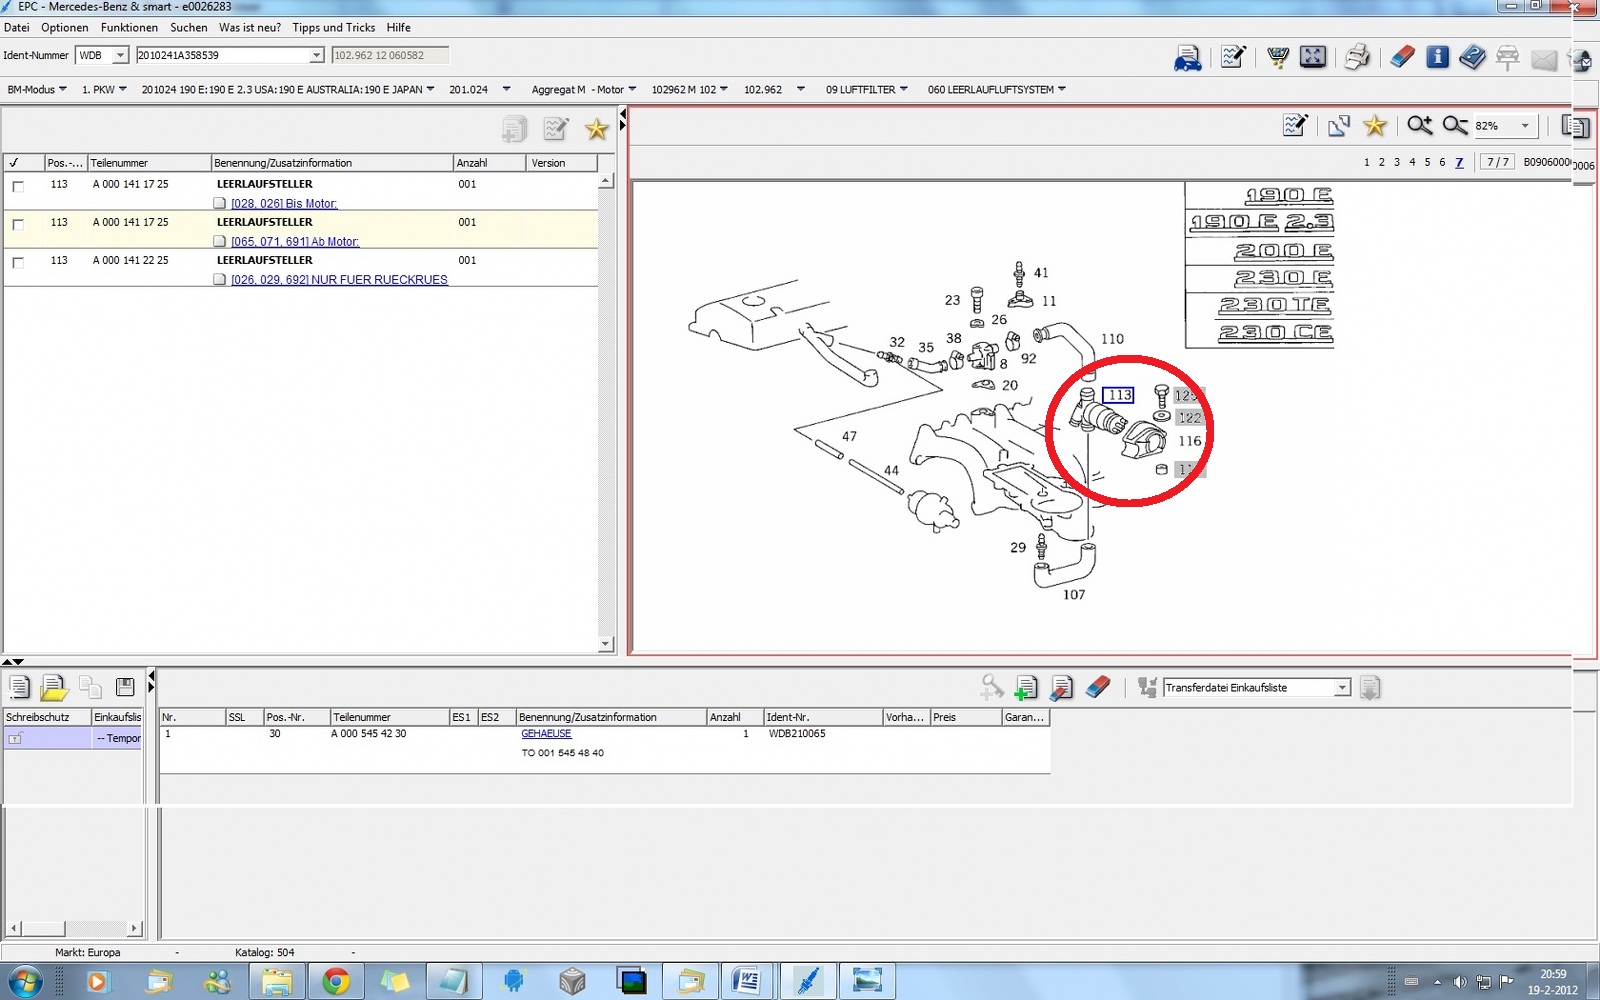This screenshot has width=1600, height=1000.
Task: Open the vehicle datacard icon in top toolbar
Action: pyautogui.click(x=1187, y=58)
